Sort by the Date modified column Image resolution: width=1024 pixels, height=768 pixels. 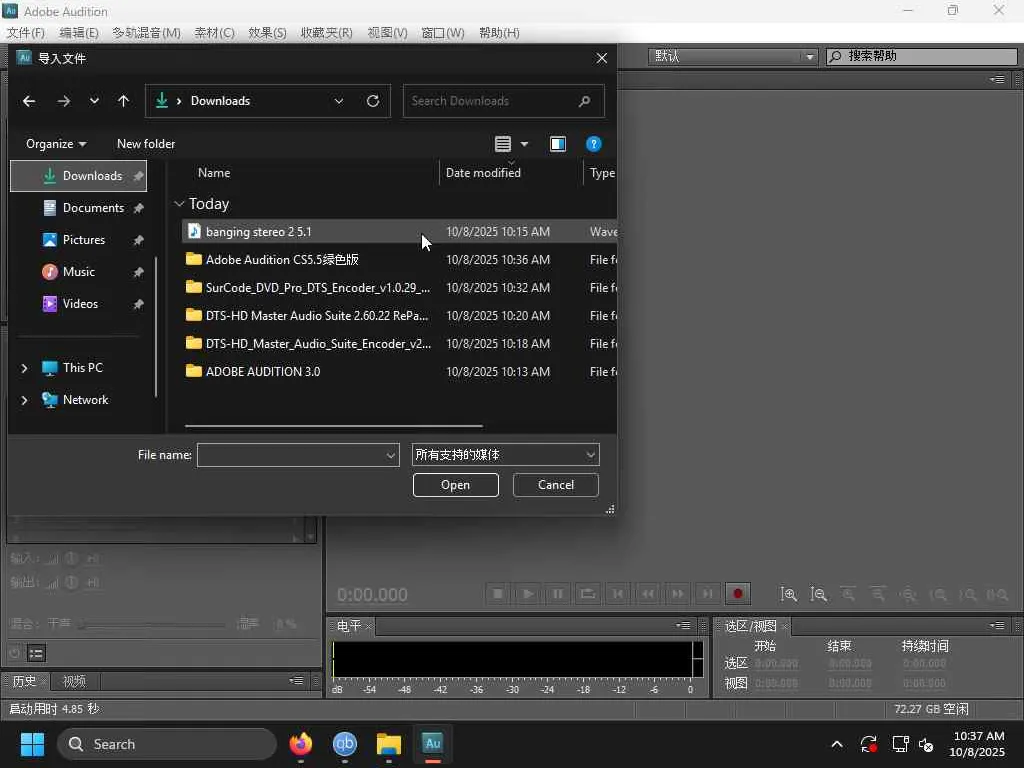pyautogui.click(x=483, y=172)
